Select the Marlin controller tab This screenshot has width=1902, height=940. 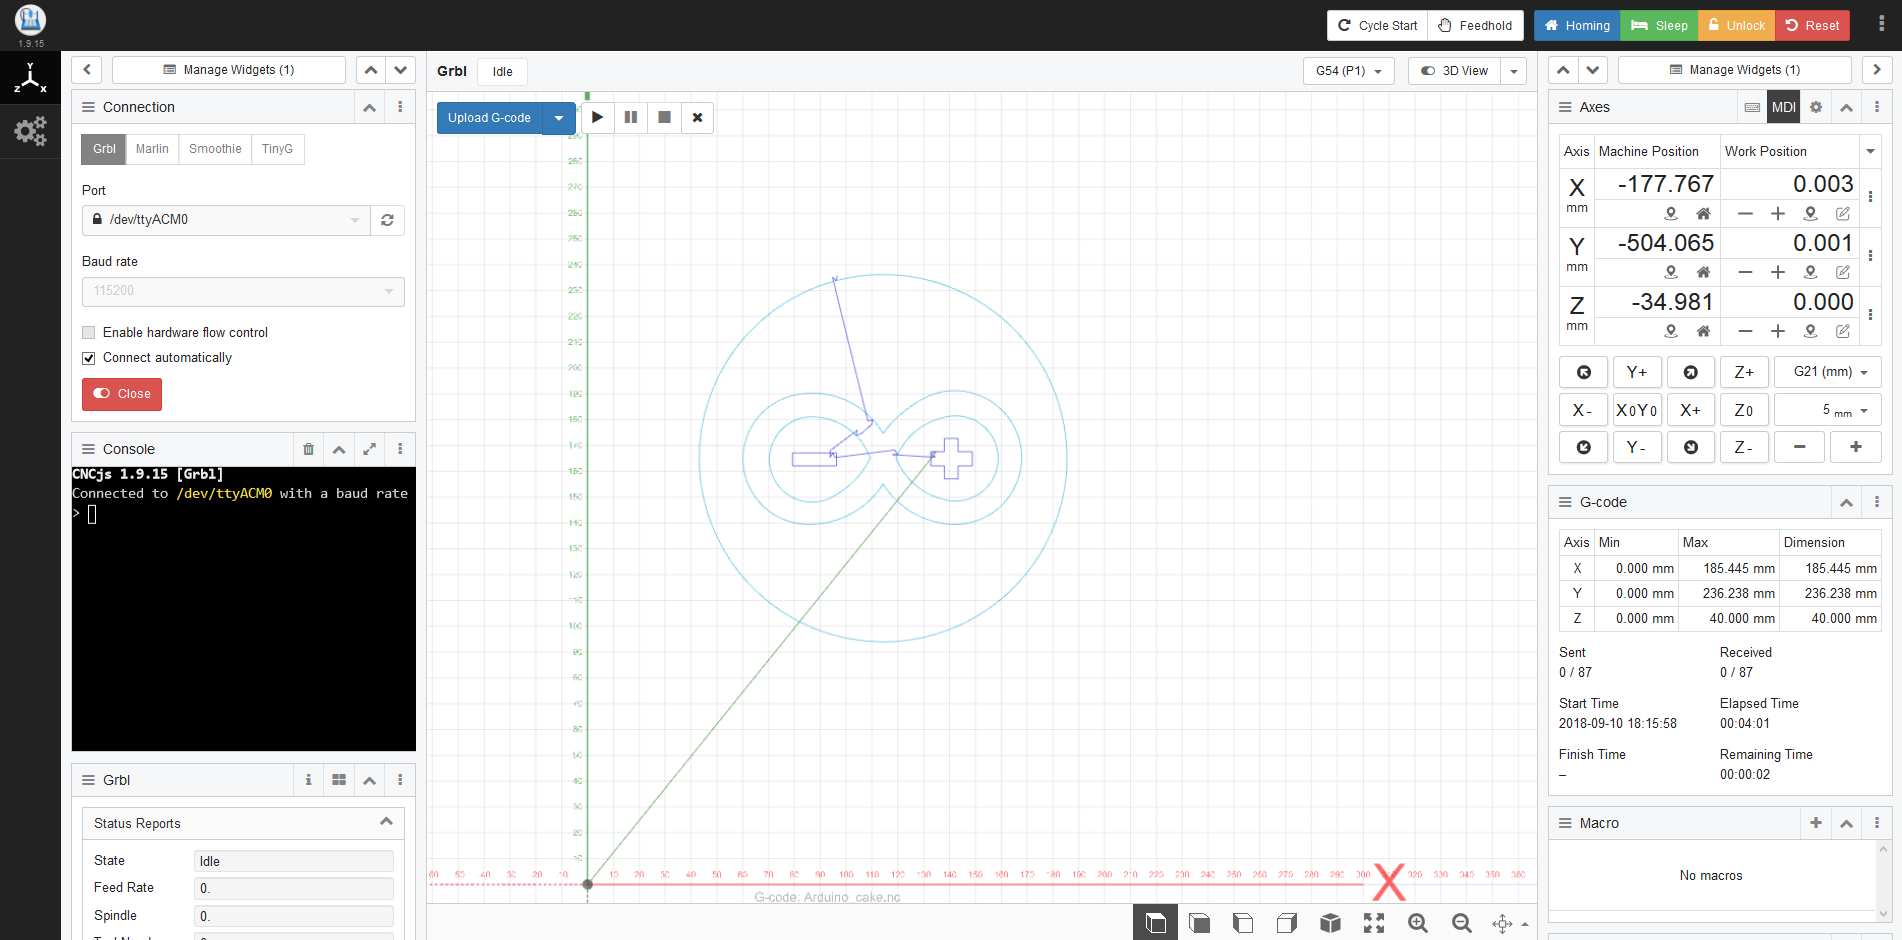152,149
